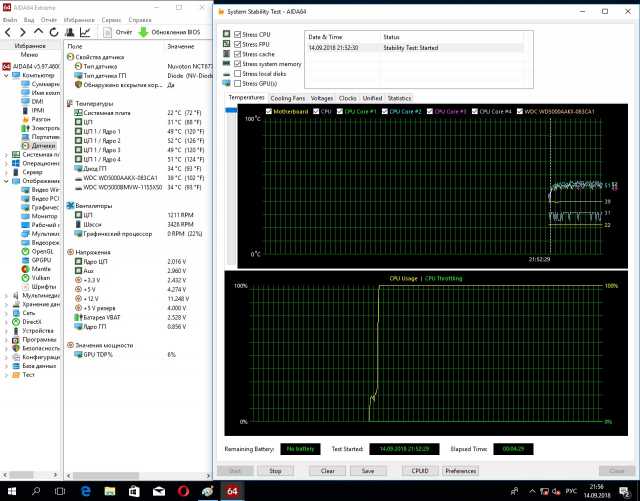
Task: Switch to Избранное favorites panel tab
Action: [x=30, y=46]
